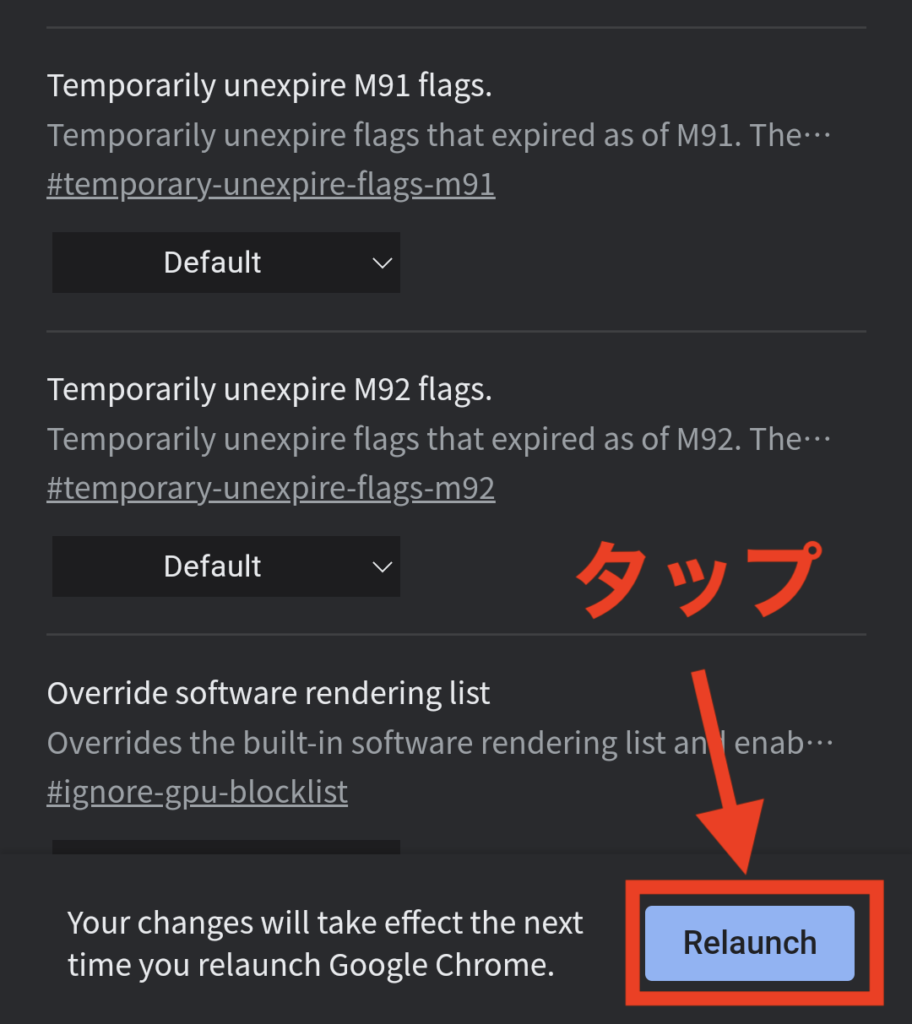
Task: Click the red arrow annotation pointing to Relaunch
Action: click(x=728, y=771)
